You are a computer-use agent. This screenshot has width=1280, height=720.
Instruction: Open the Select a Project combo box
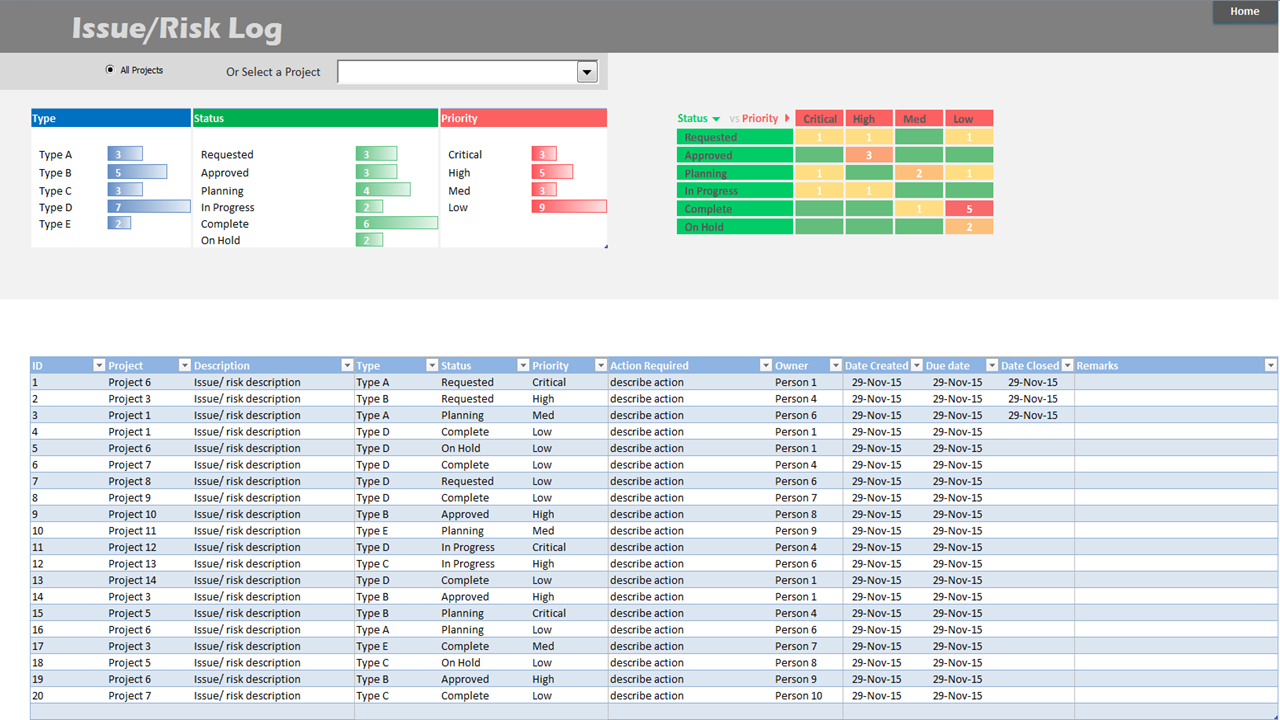tap(587, 71)
